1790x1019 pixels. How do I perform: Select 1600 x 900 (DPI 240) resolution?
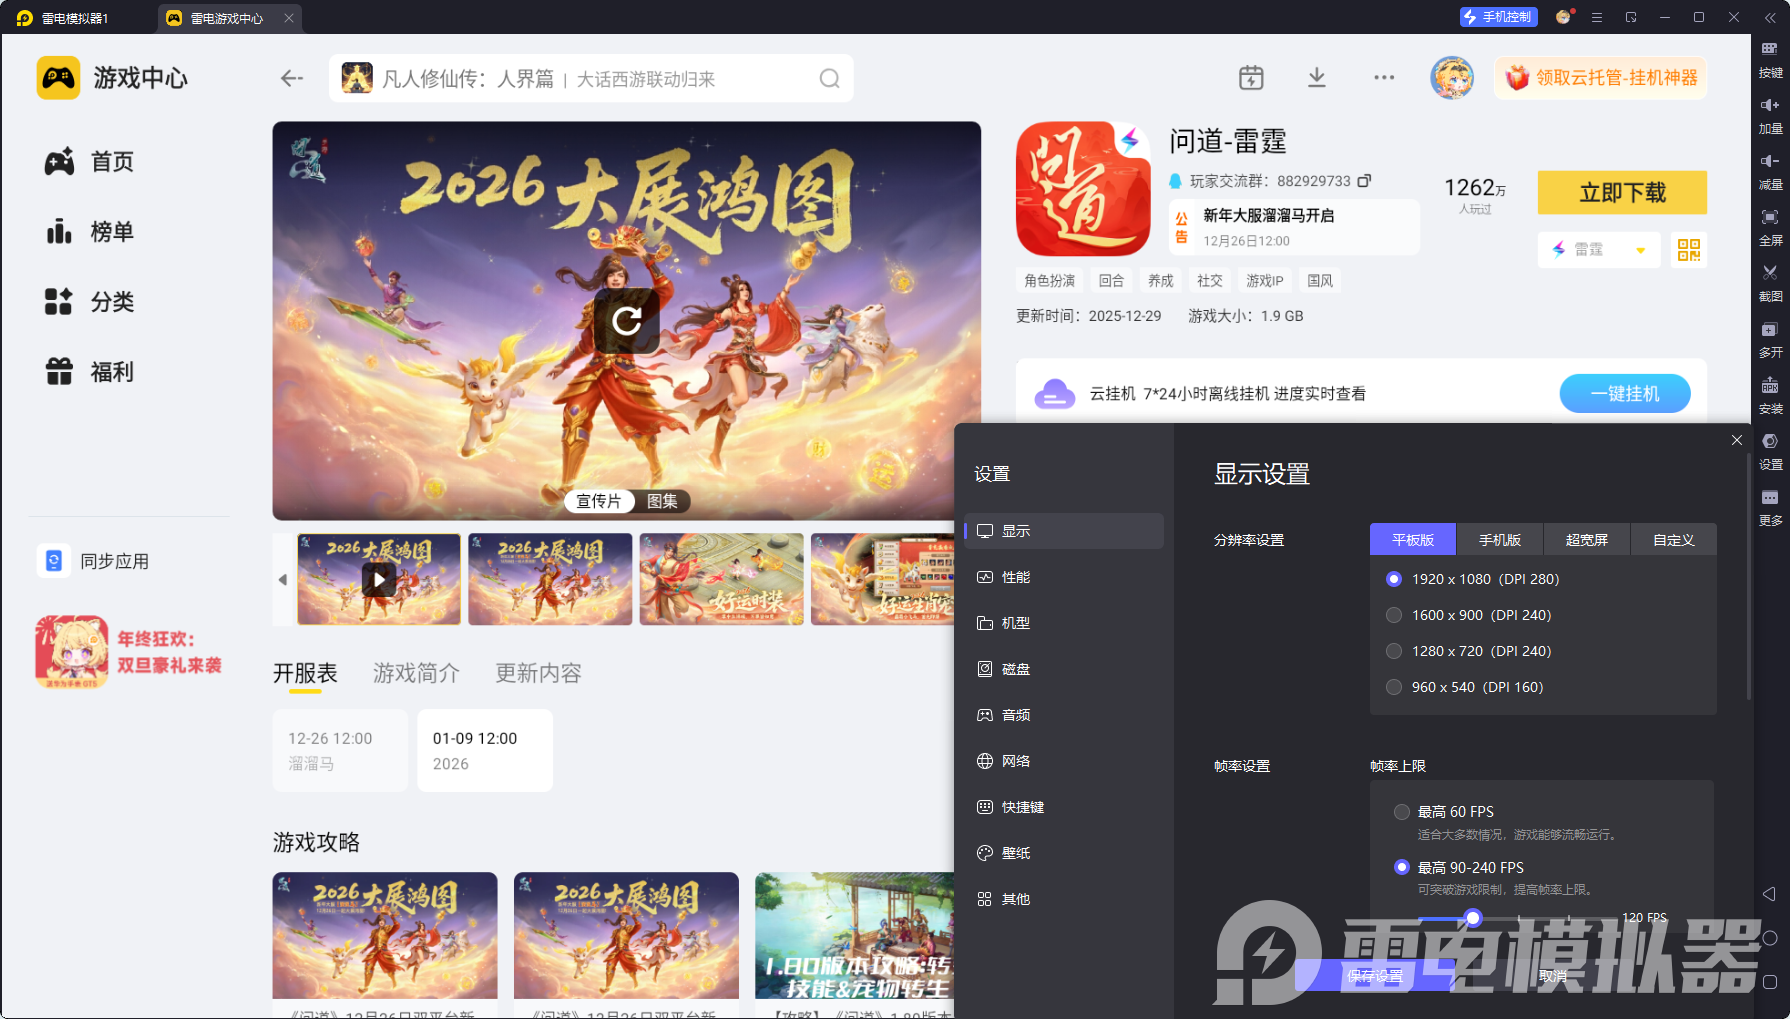coord(1394,615)
